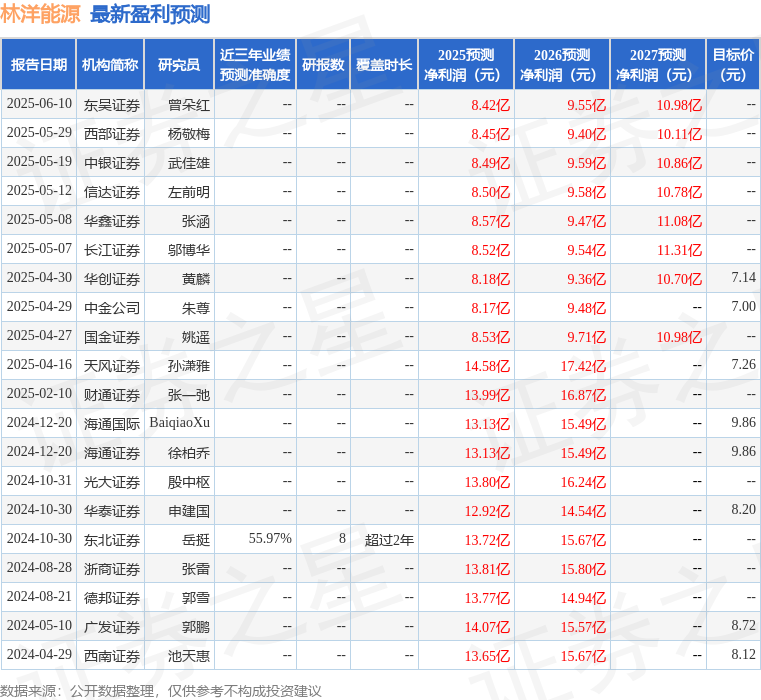The image size is (761, 700).
Task: Select the 10.11亿 forecast value
Action: tap(679, 134)
